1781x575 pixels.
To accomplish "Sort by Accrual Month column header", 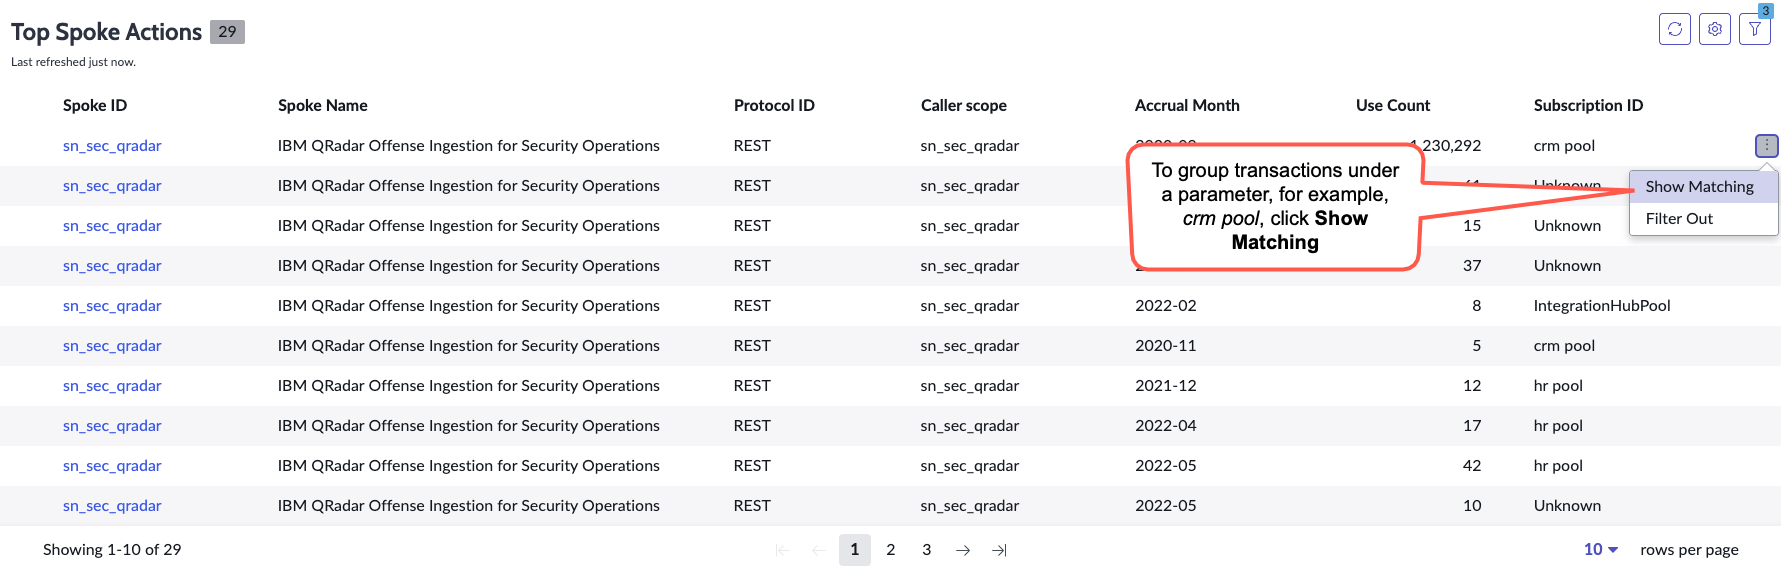I will 1187,105.
